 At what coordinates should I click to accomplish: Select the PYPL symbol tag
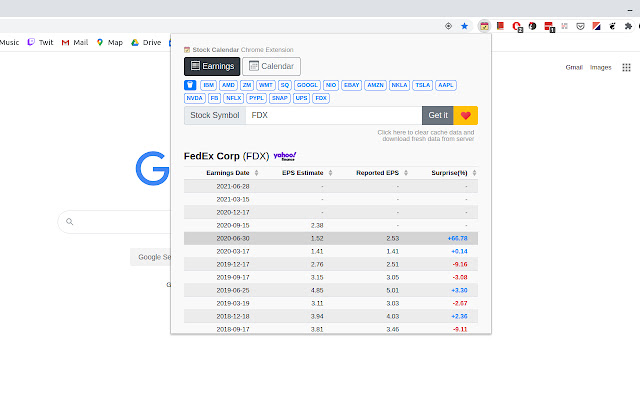pyautogui.click(x=256, y=98)
